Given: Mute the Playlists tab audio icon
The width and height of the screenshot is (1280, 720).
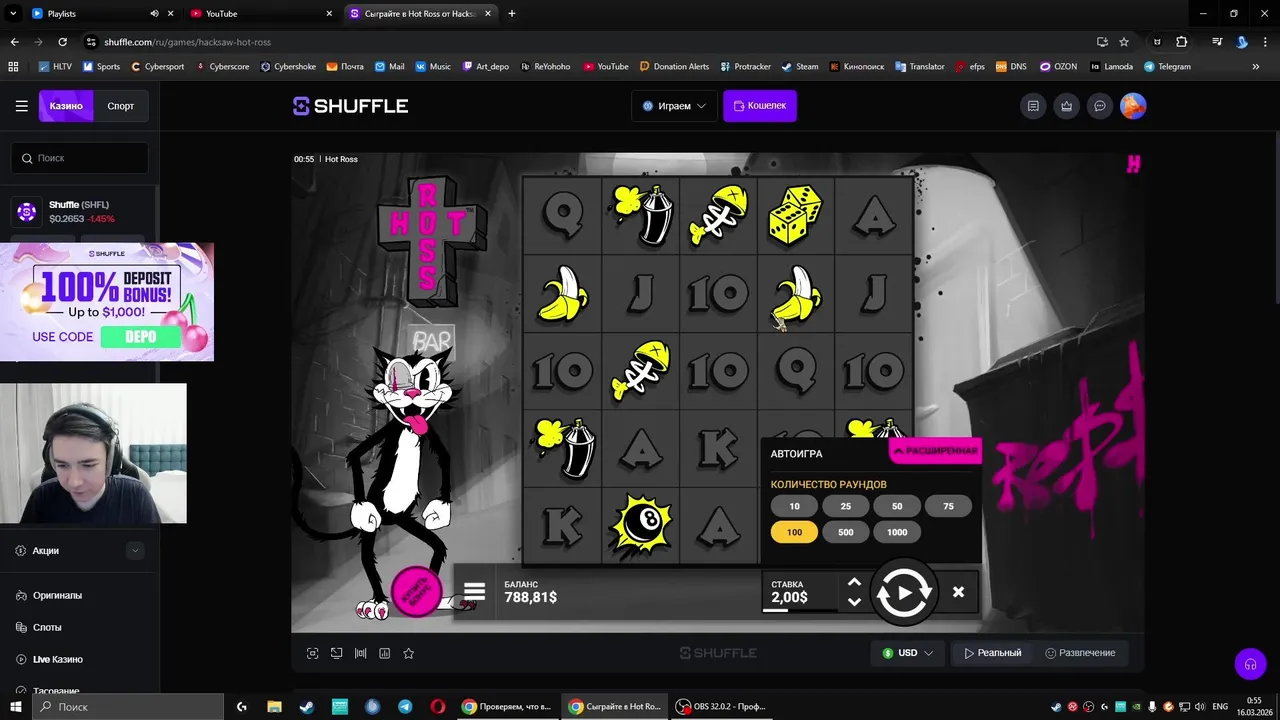Looking at the screenshot, I should [x=154, y=14].
